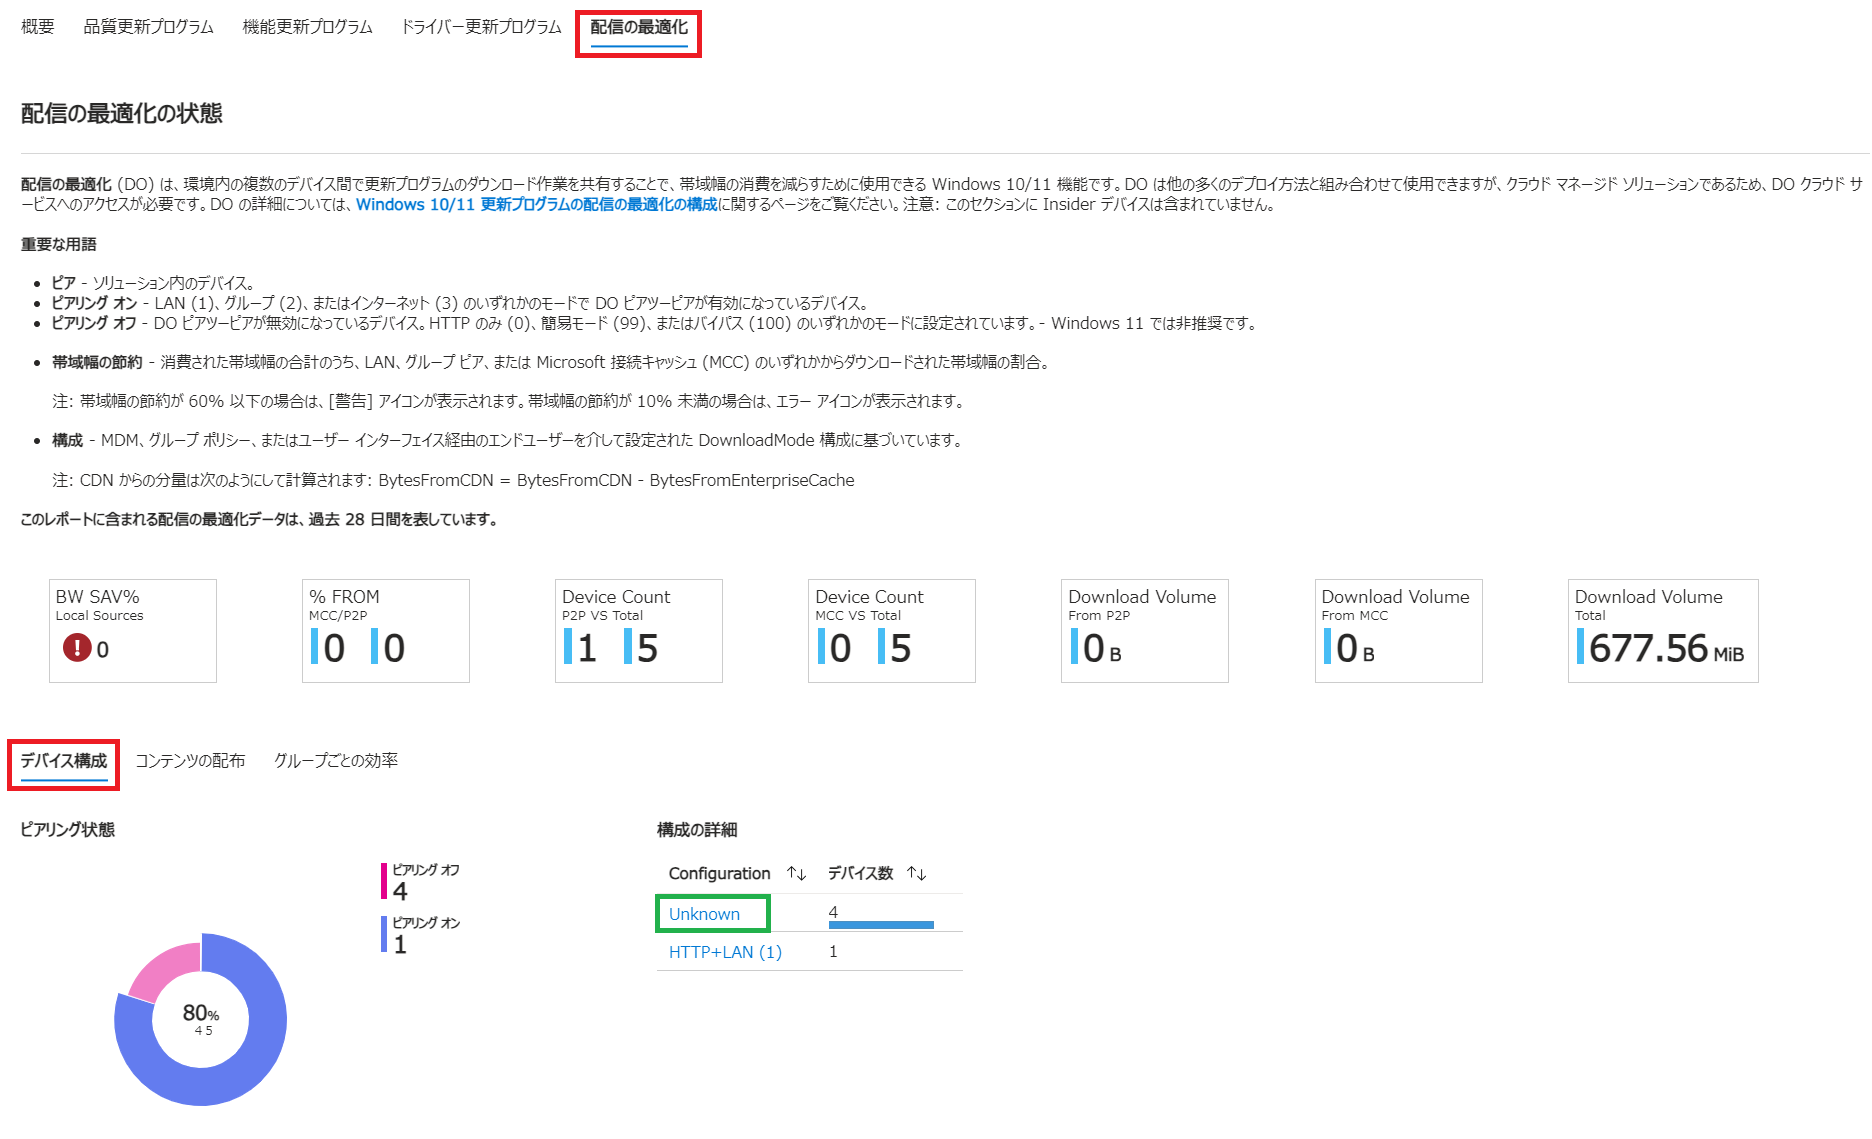Click device count 1 in HTTP+LAN row
The height and width of the screenshot is (1139, 1872).
point(833,952)
